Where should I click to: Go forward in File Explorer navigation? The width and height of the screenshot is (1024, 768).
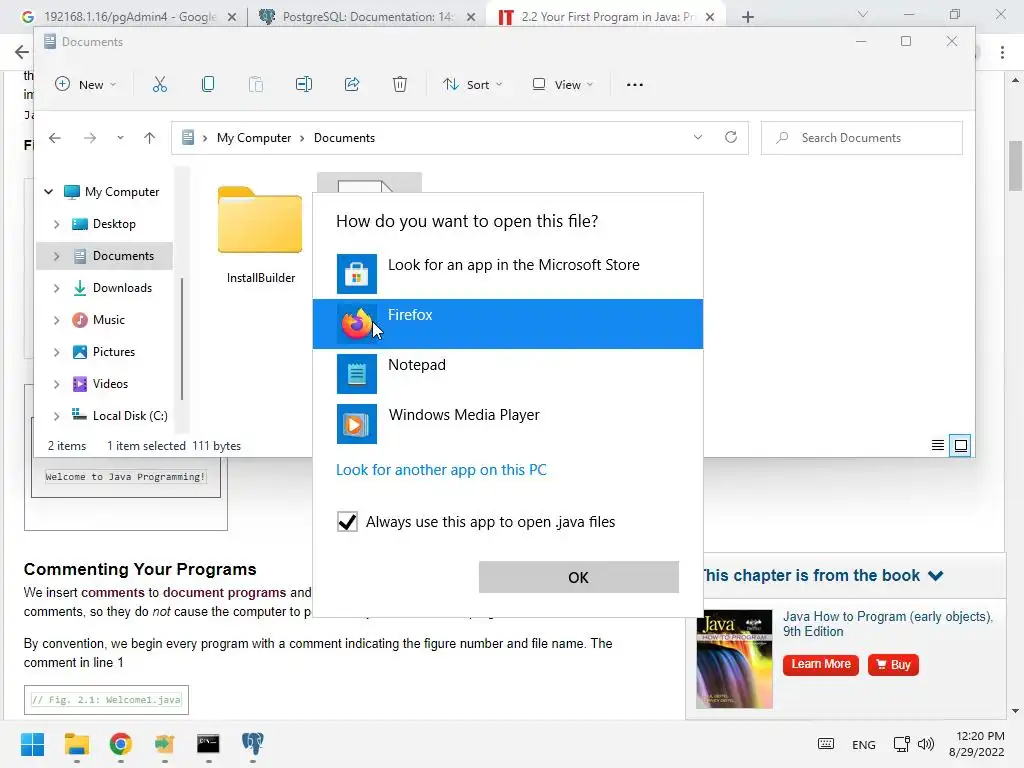click(90, 138)
